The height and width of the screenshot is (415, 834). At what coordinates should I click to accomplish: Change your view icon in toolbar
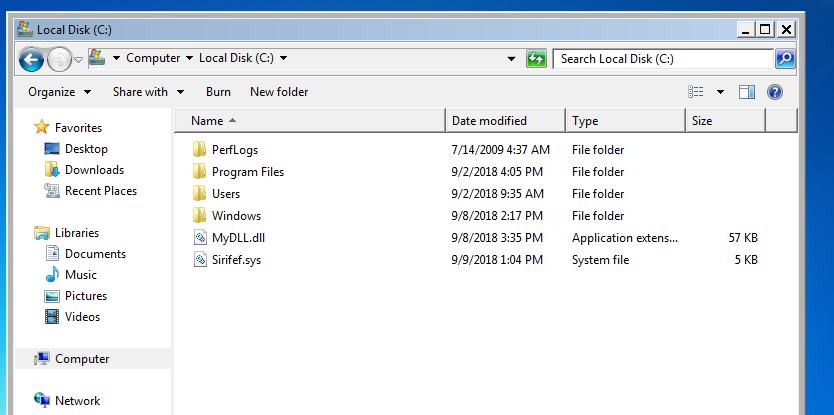[696, 92]
